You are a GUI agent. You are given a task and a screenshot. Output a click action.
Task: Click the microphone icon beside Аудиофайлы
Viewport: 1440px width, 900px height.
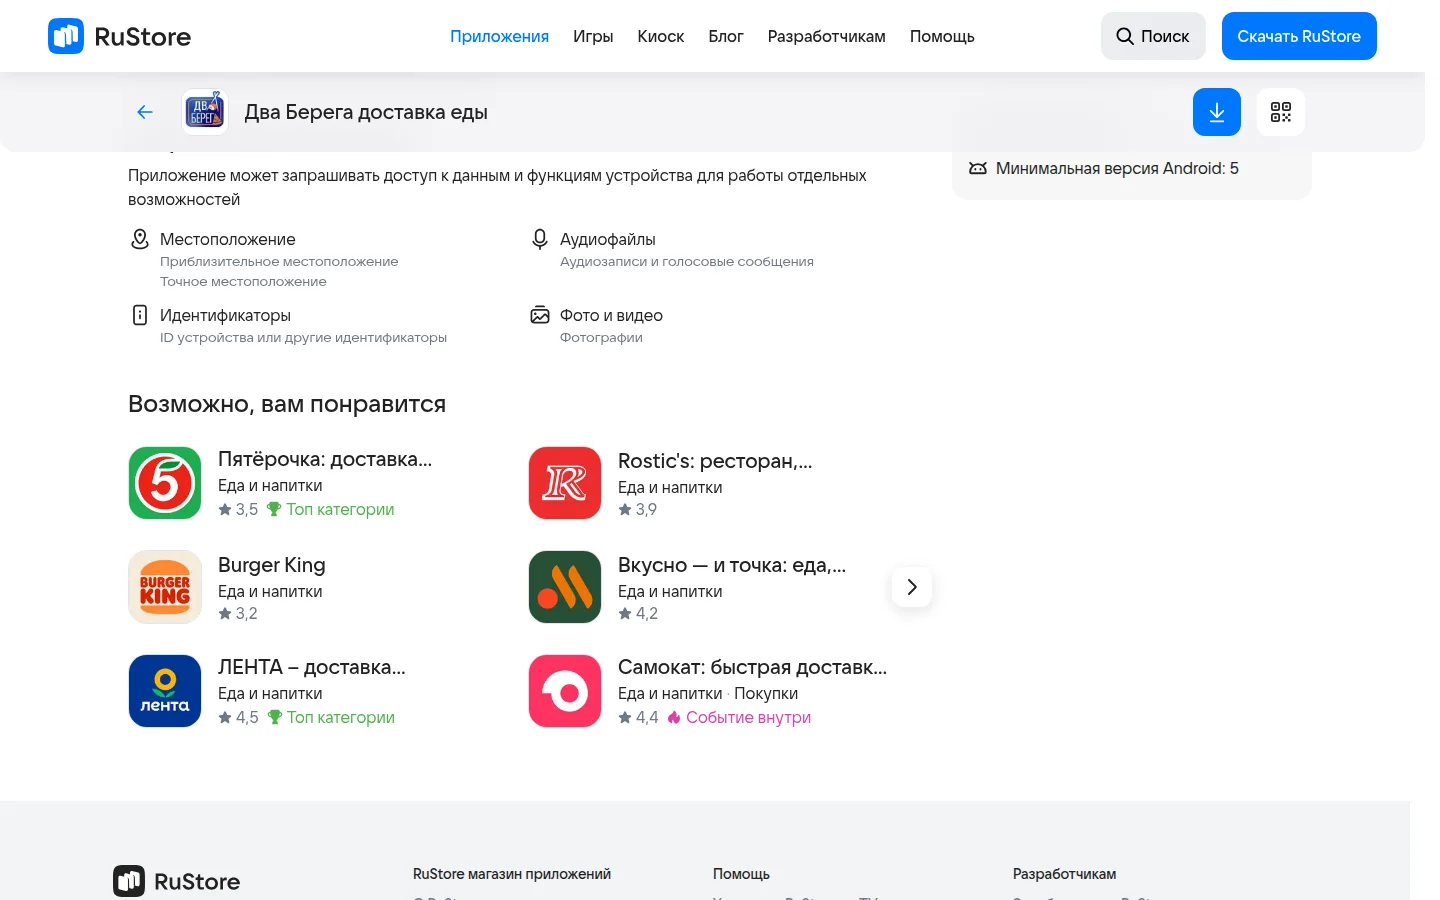click(x=540, y=239)
